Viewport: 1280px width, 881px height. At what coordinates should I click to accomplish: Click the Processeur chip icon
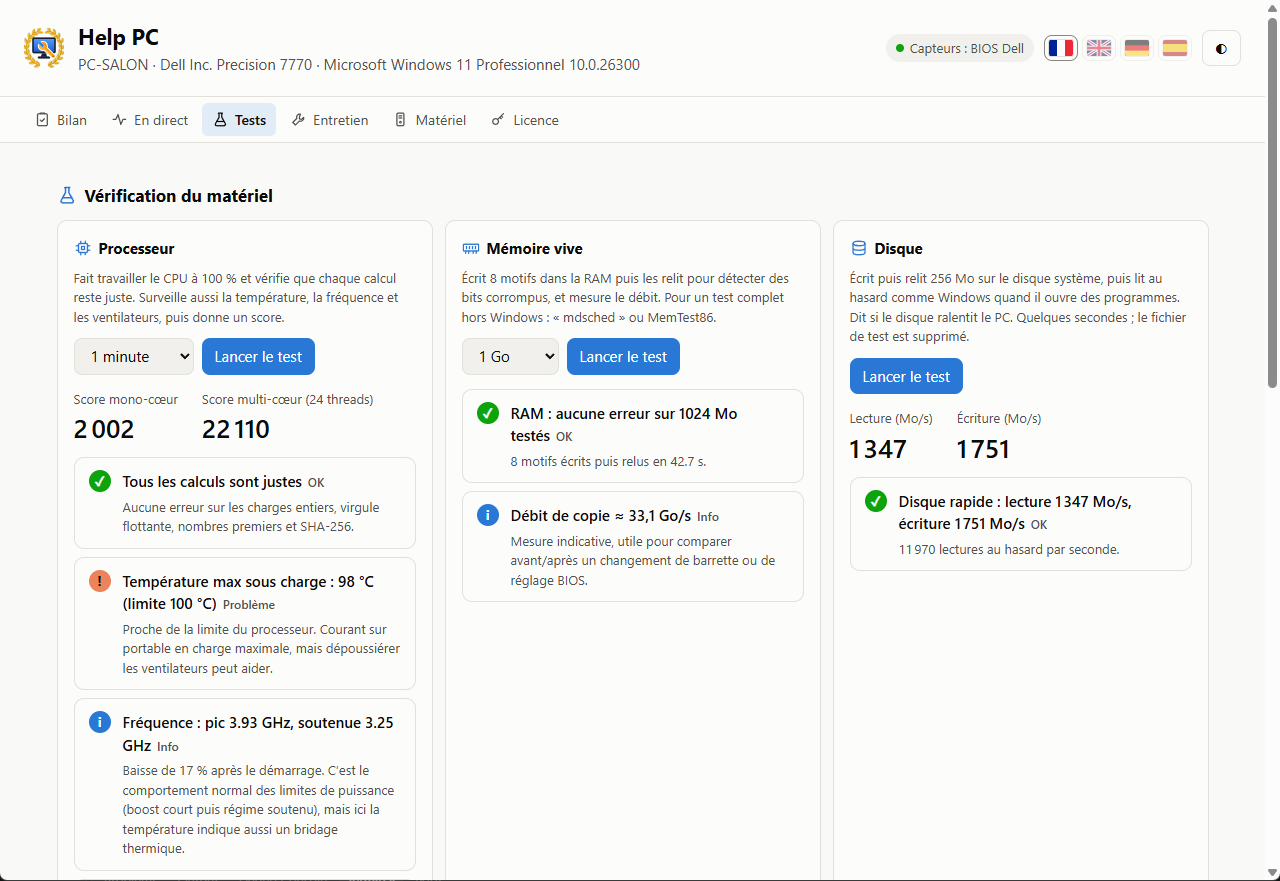point(83,249)
